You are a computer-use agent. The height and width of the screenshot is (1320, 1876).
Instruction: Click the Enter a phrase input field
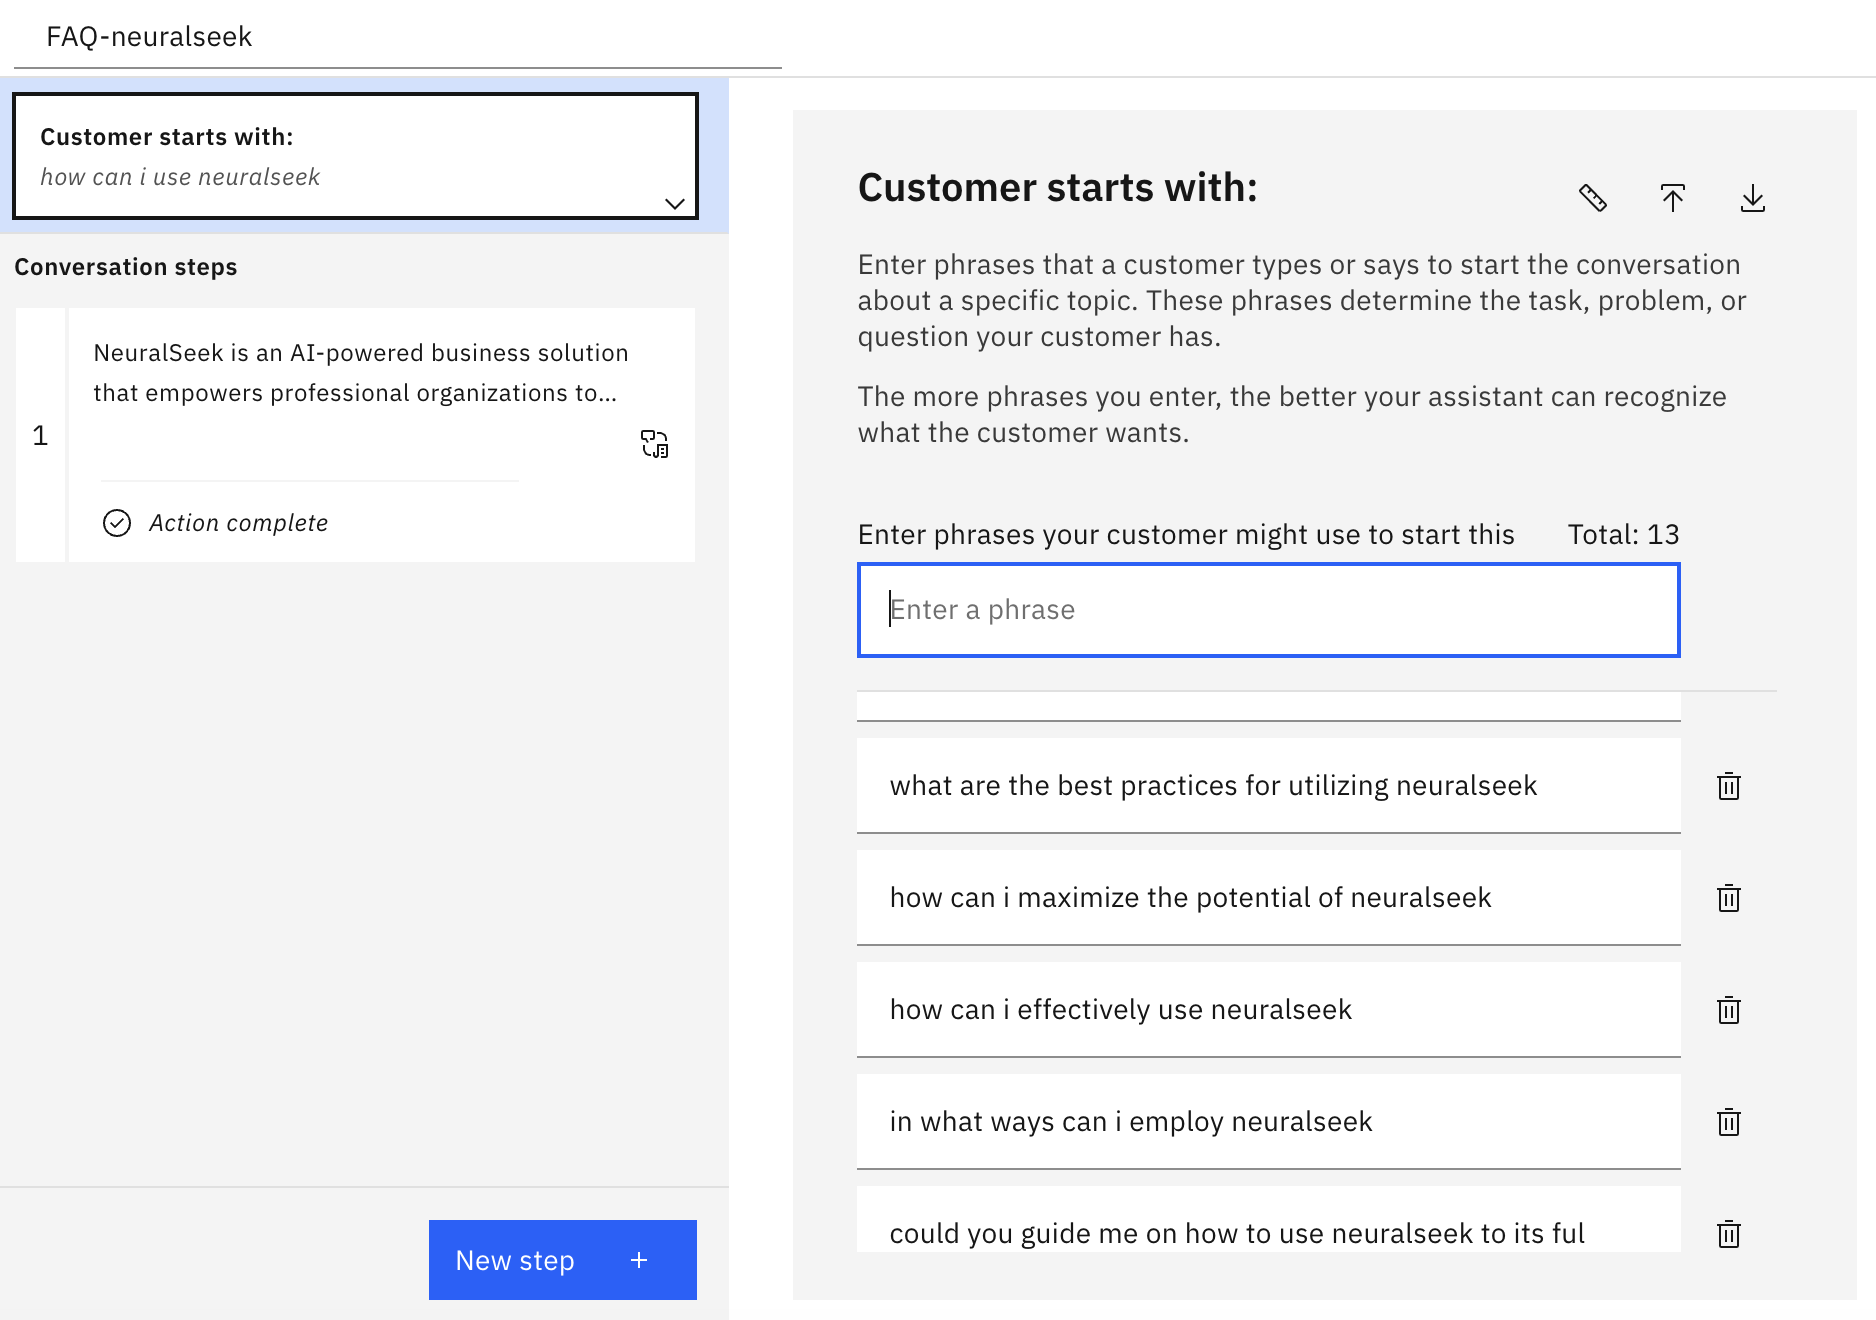pyautogui.click(x=1269, y=610)
